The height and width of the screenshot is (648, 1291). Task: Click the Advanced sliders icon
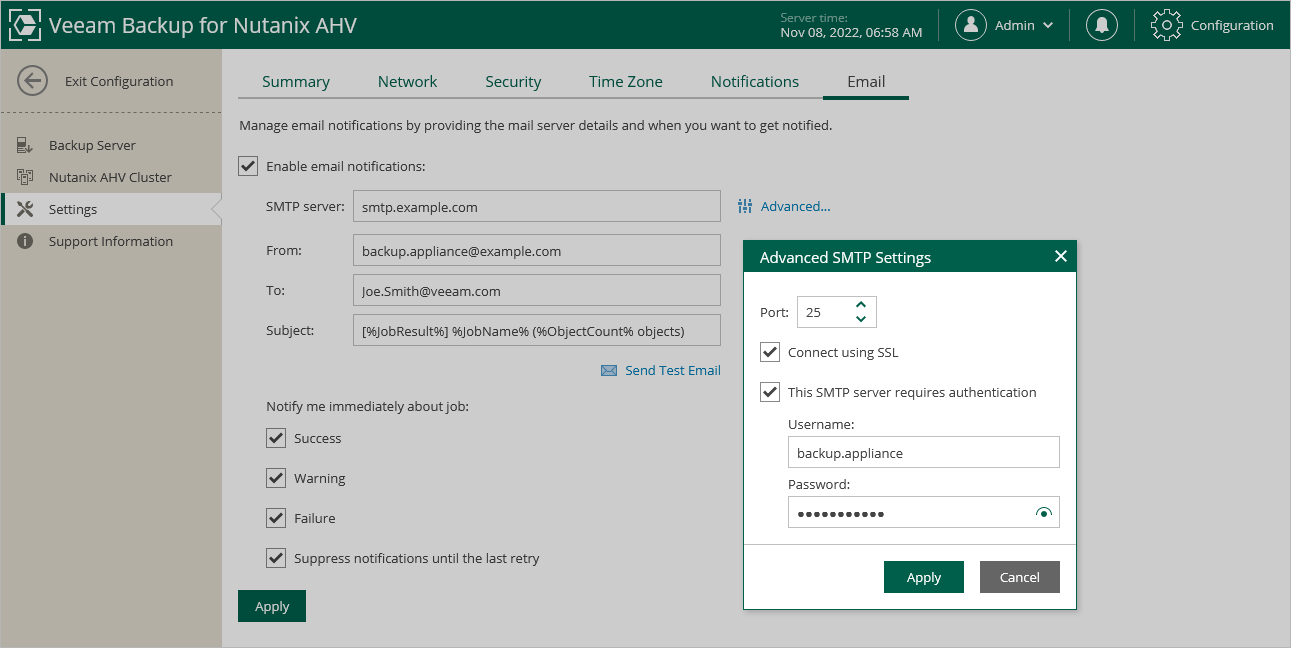pyautogui.click(x=745, y=206)
